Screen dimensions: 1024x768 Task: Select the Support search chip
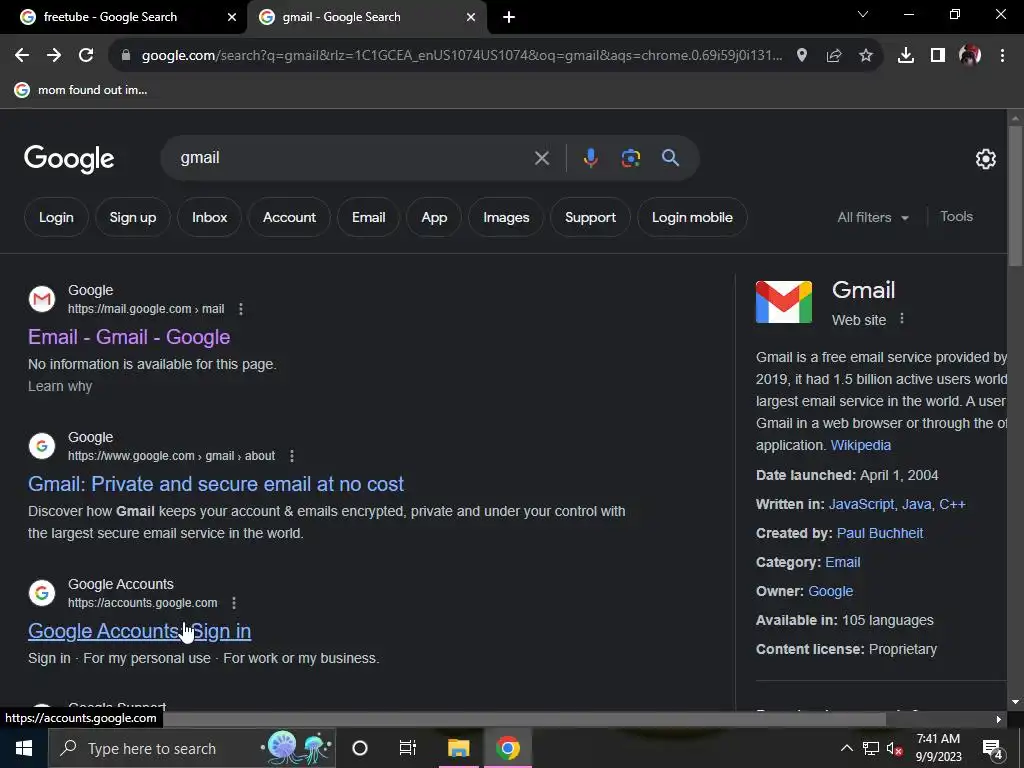coord(590,217)
